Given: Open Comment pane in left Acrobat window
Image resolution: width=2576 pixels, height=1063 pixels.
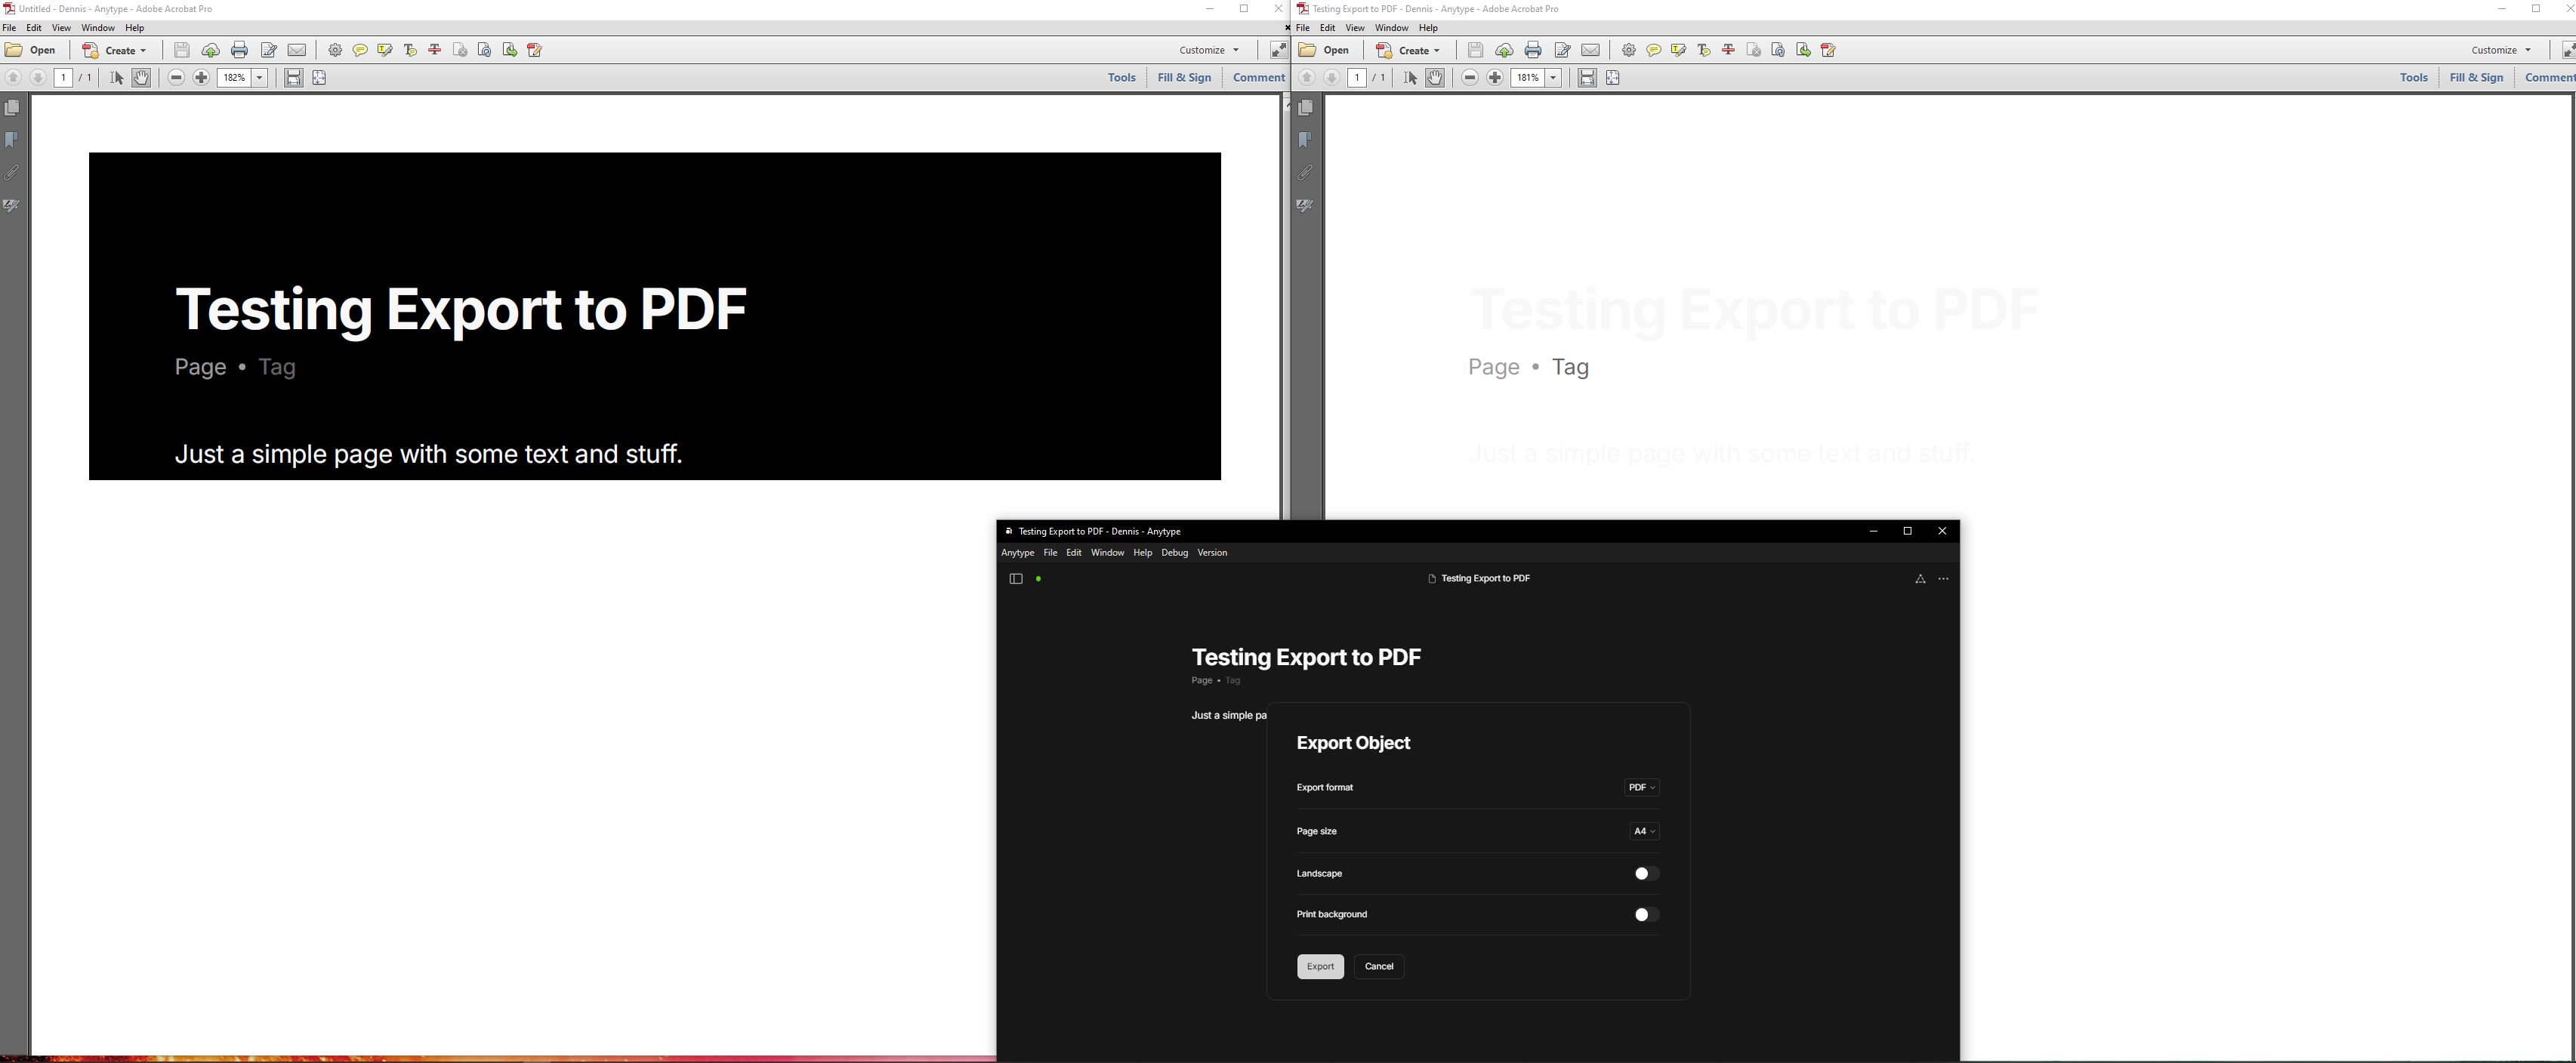Looking at the screenshot, I should tap(1258, 78).
